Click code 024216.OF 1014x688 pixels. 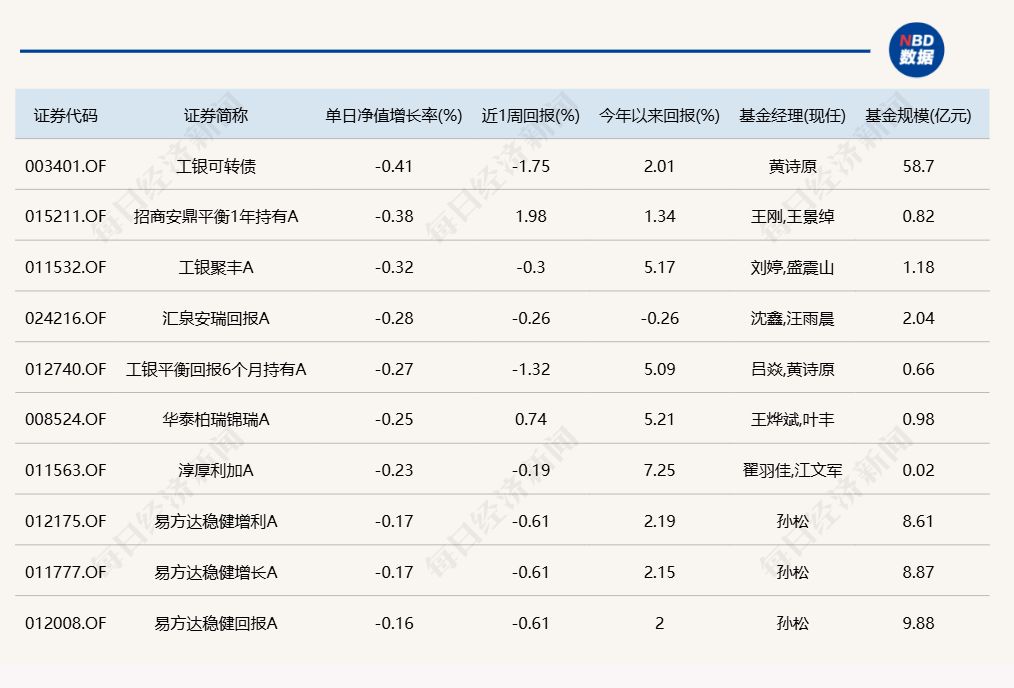[65, 318]
